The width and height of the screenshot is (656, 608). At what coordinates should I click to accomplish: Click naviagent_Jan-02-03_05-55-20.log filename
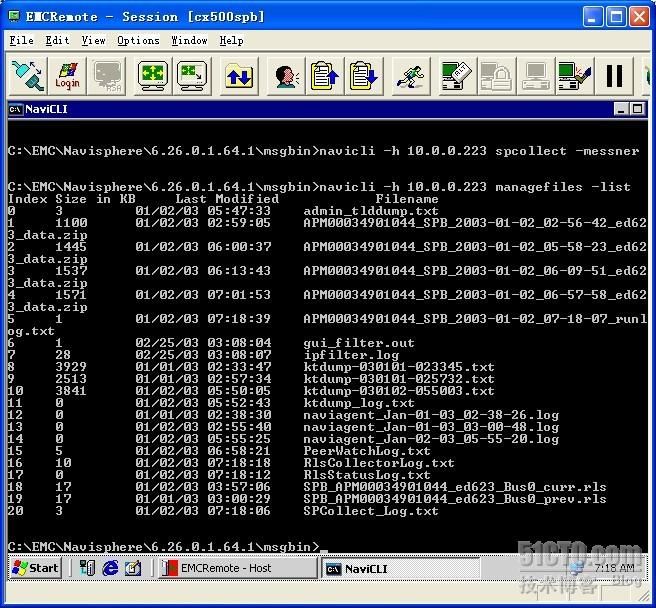(431, 439)
